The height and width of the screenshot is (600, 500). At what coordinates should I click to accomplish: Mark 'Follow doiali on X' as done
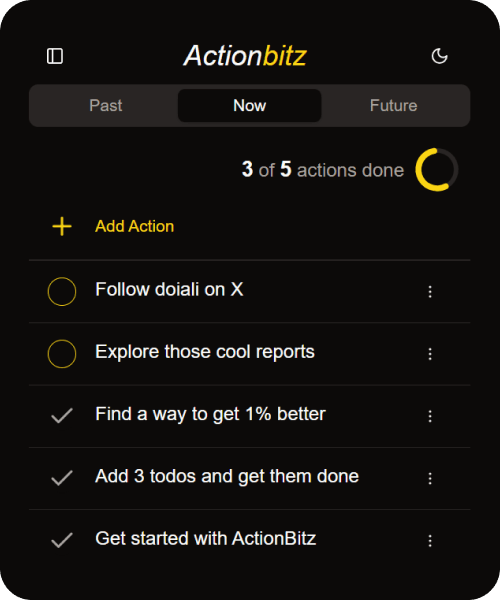coord(62,292)
